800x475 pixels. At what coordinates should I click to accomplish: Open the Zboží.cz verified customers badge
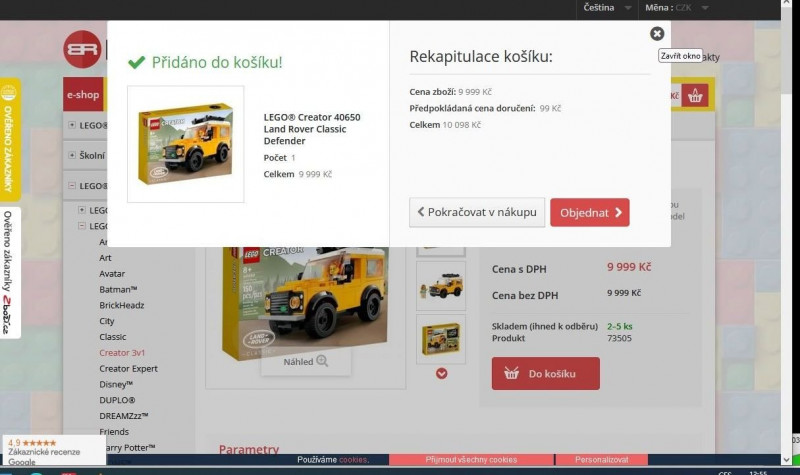[9, 272]
